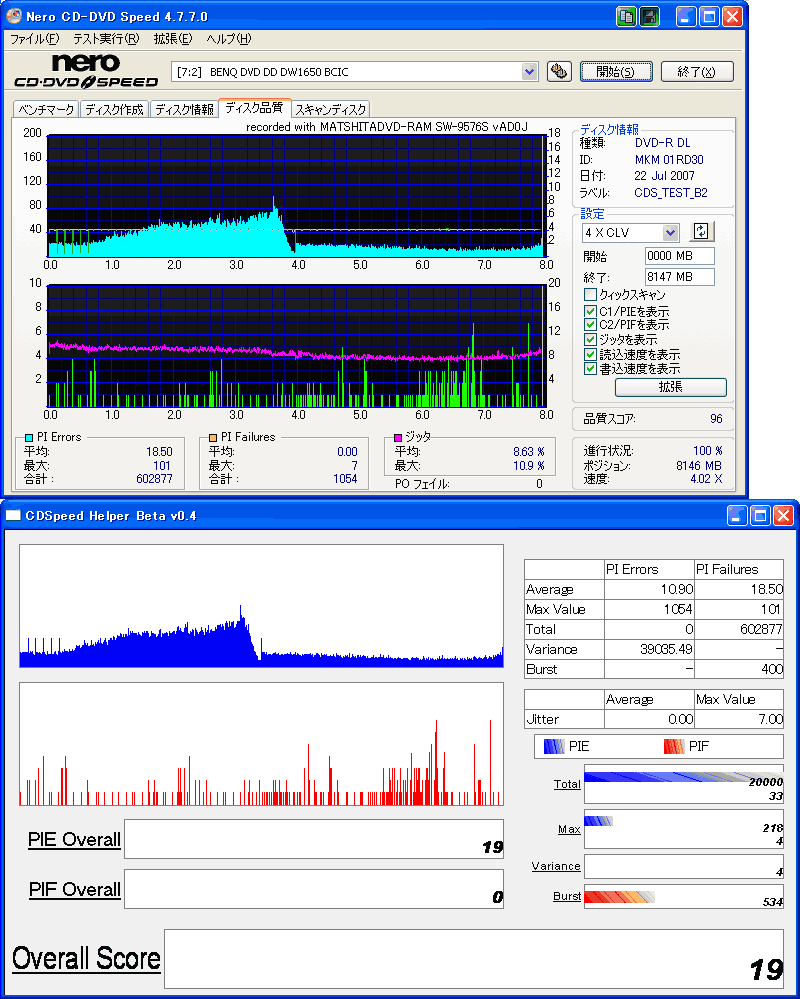Click the blue PIE legend swatch in Helper
The height and width of the screenshot is (999, 800).
click(554, 746)
